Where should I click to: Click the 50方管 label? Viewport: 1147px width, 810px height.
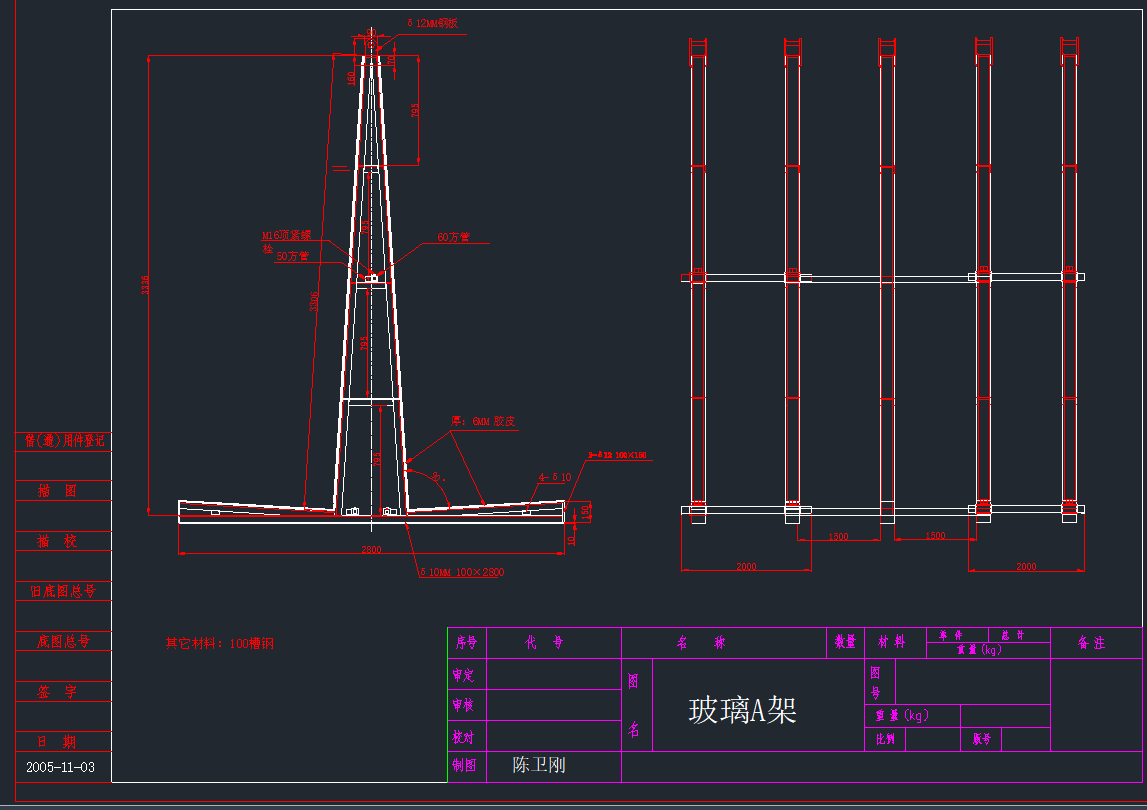coord(292,257)
